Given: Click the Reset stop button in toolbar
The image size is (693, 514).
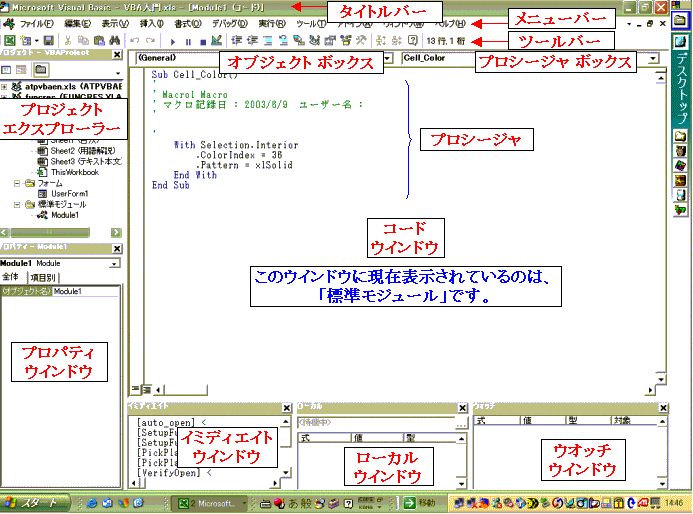Looking at the screenshot, I should coord(203,40).
